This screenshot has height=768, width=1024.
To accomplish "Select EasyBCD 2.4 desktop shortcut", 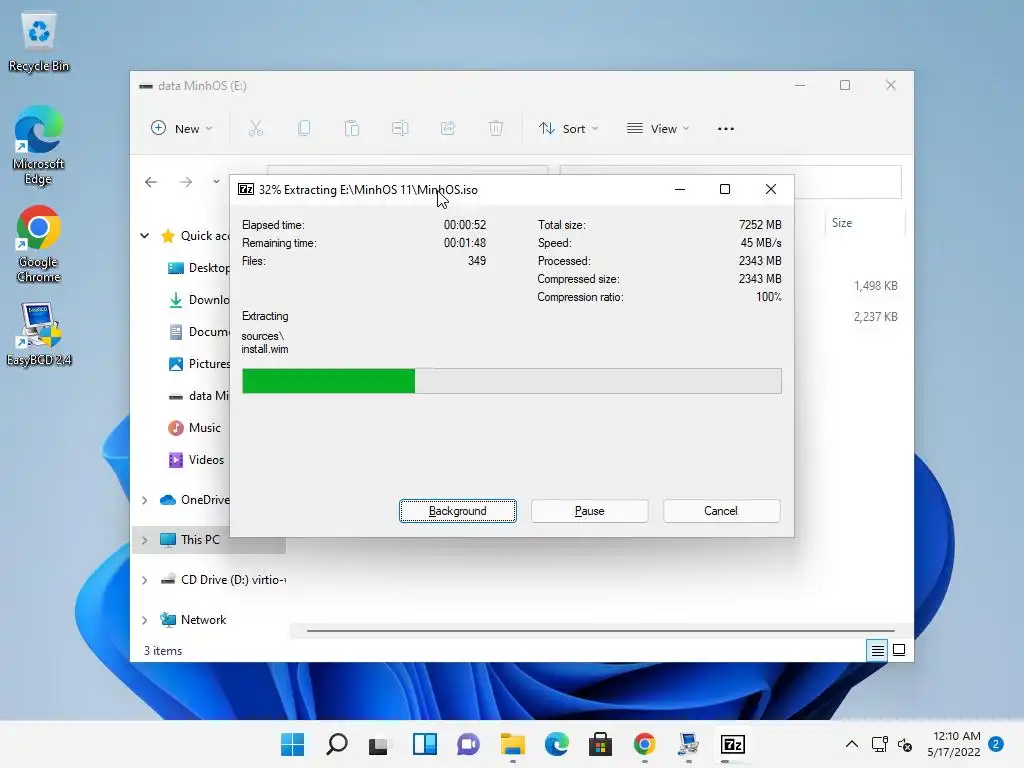I will 39,334.
